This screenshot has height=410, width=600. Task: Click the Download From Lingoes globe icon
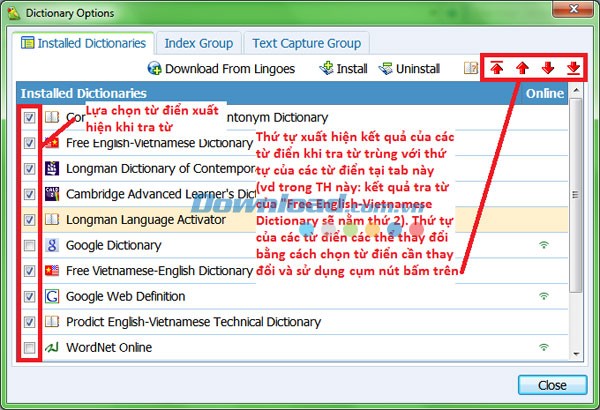(x=155, y=69)
